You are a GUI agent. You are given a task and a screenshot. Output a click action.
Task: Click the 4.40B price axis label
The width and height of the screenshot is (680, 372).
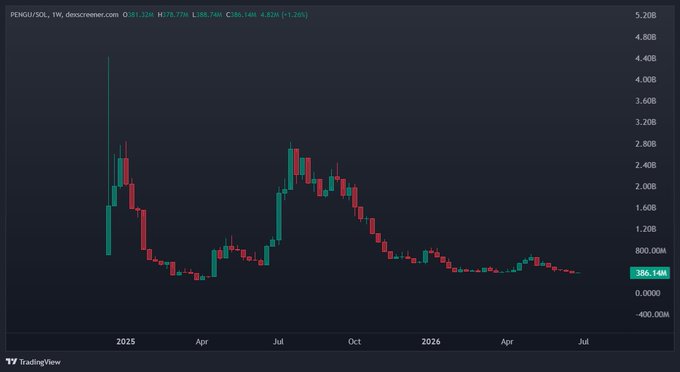point(646,59)
